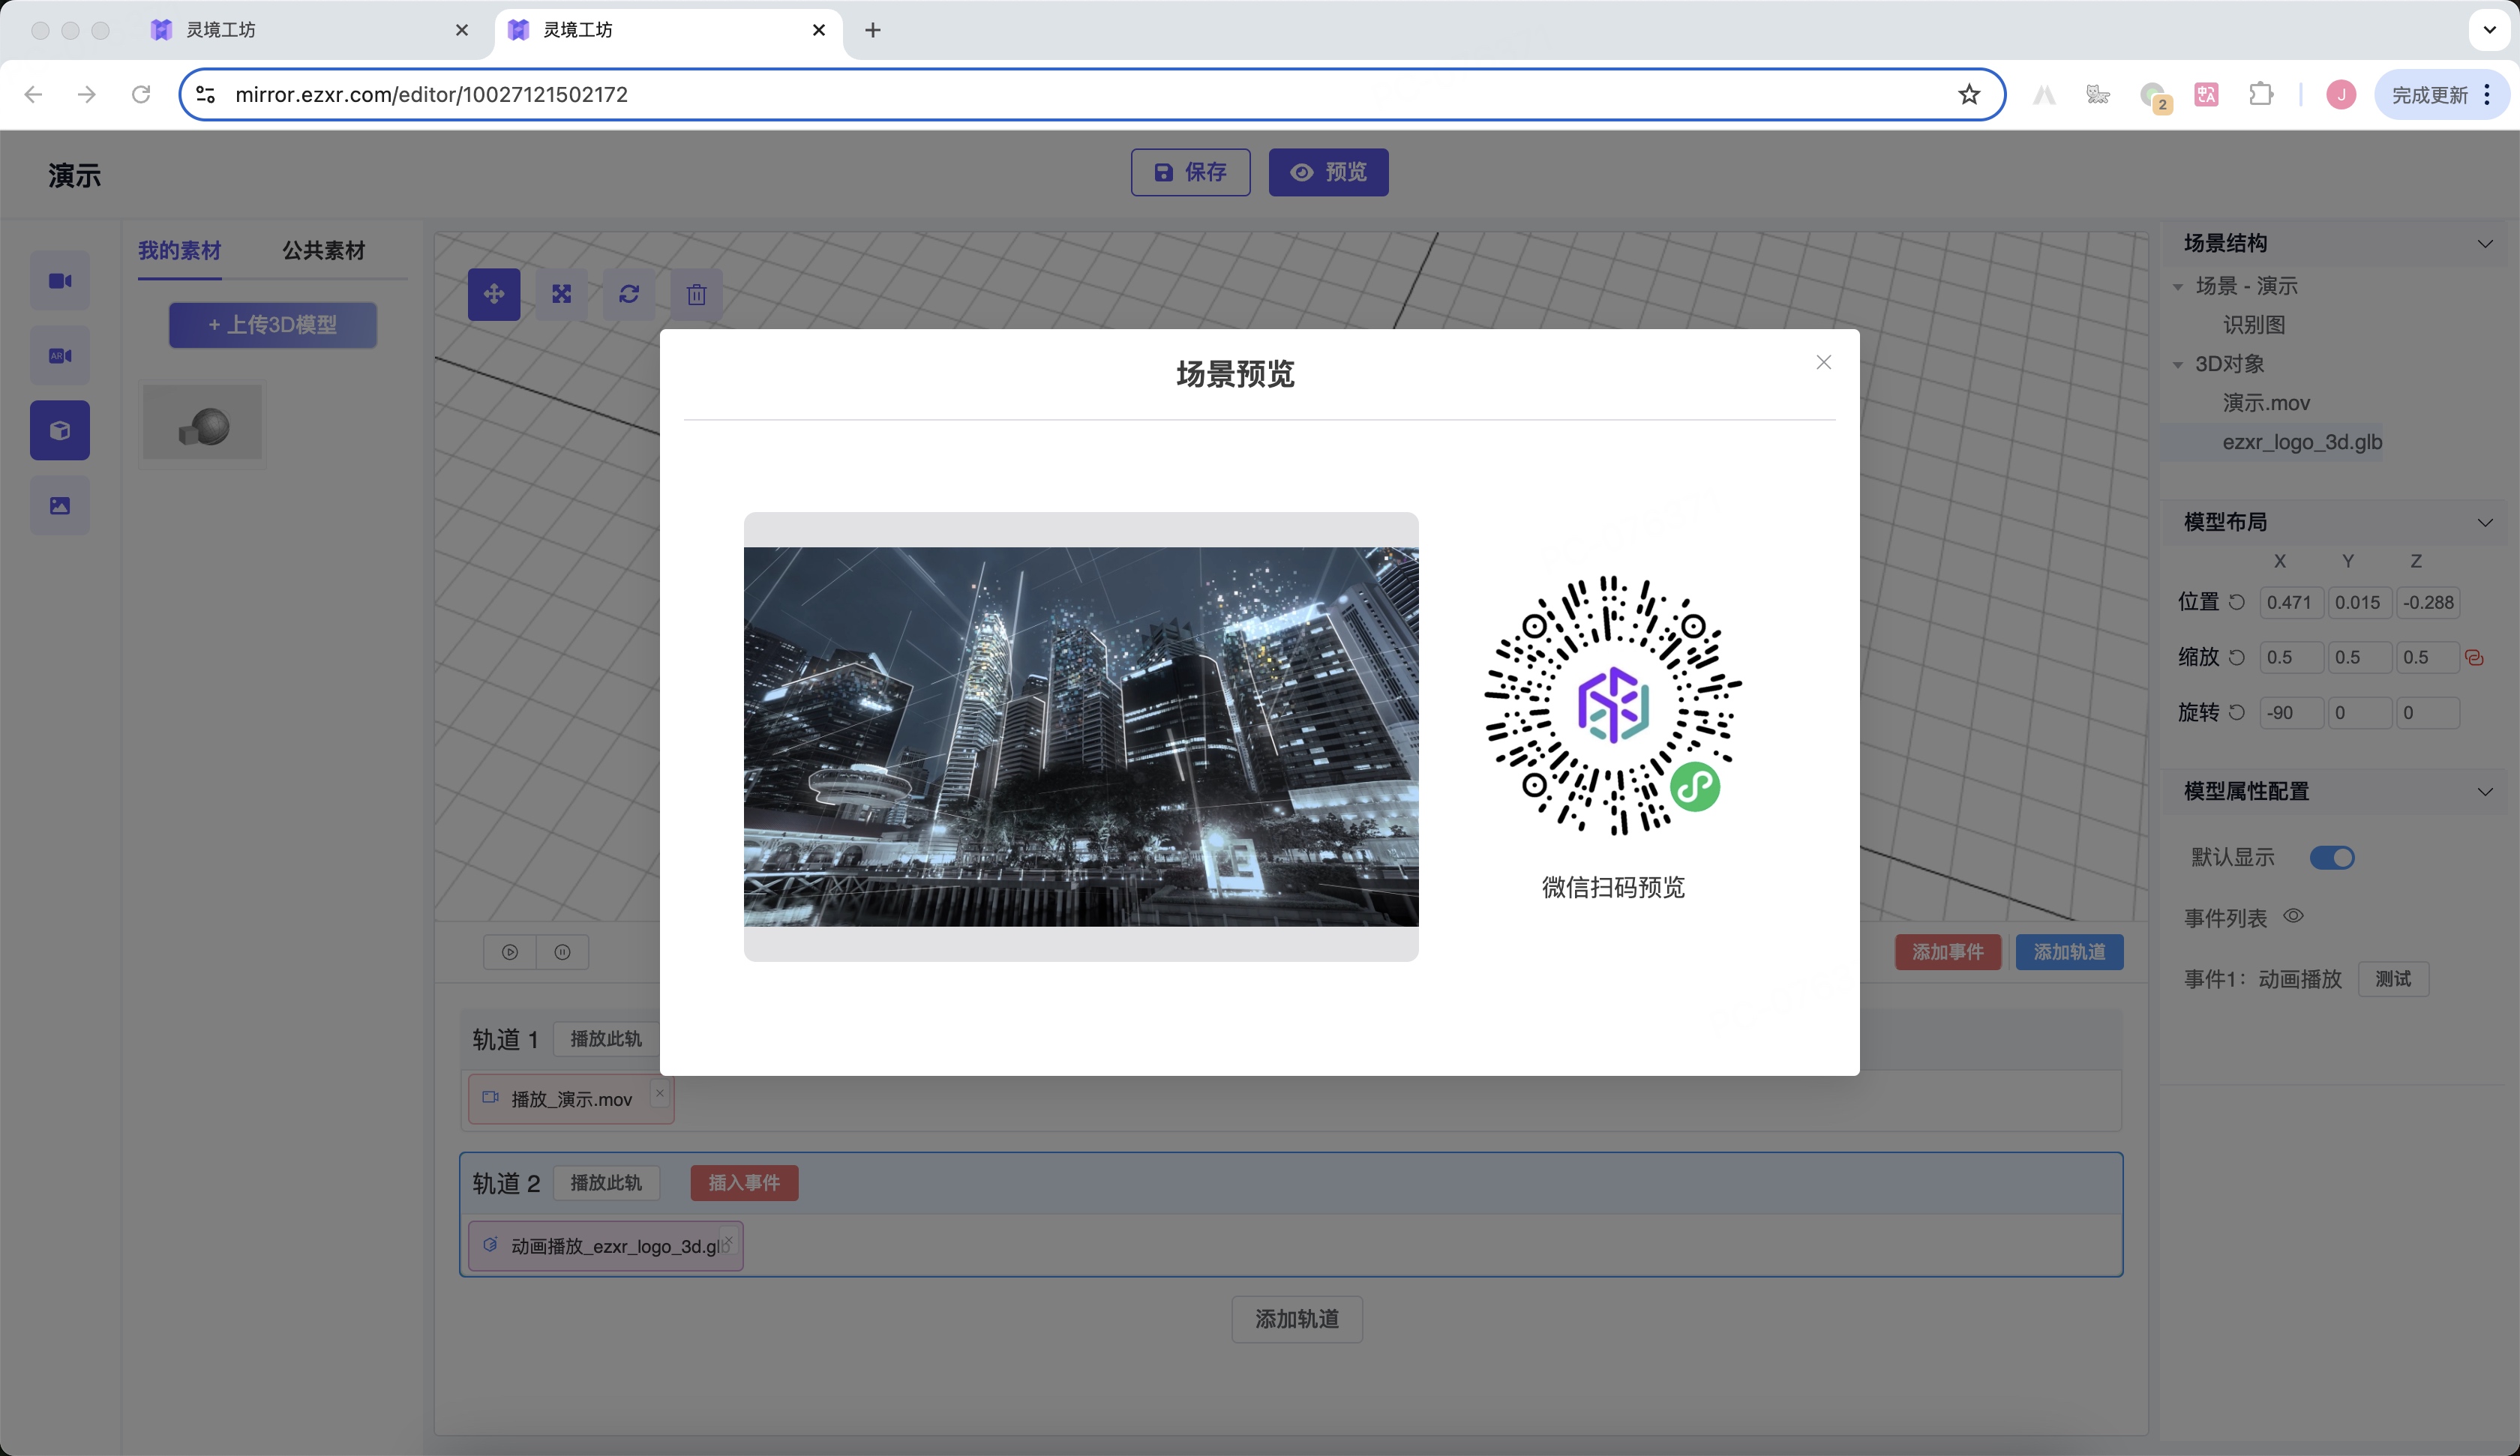This screenshot has width=2520, height=1456.
Task: Close the active 灵境工坊 browser tab
Action: 819,30
